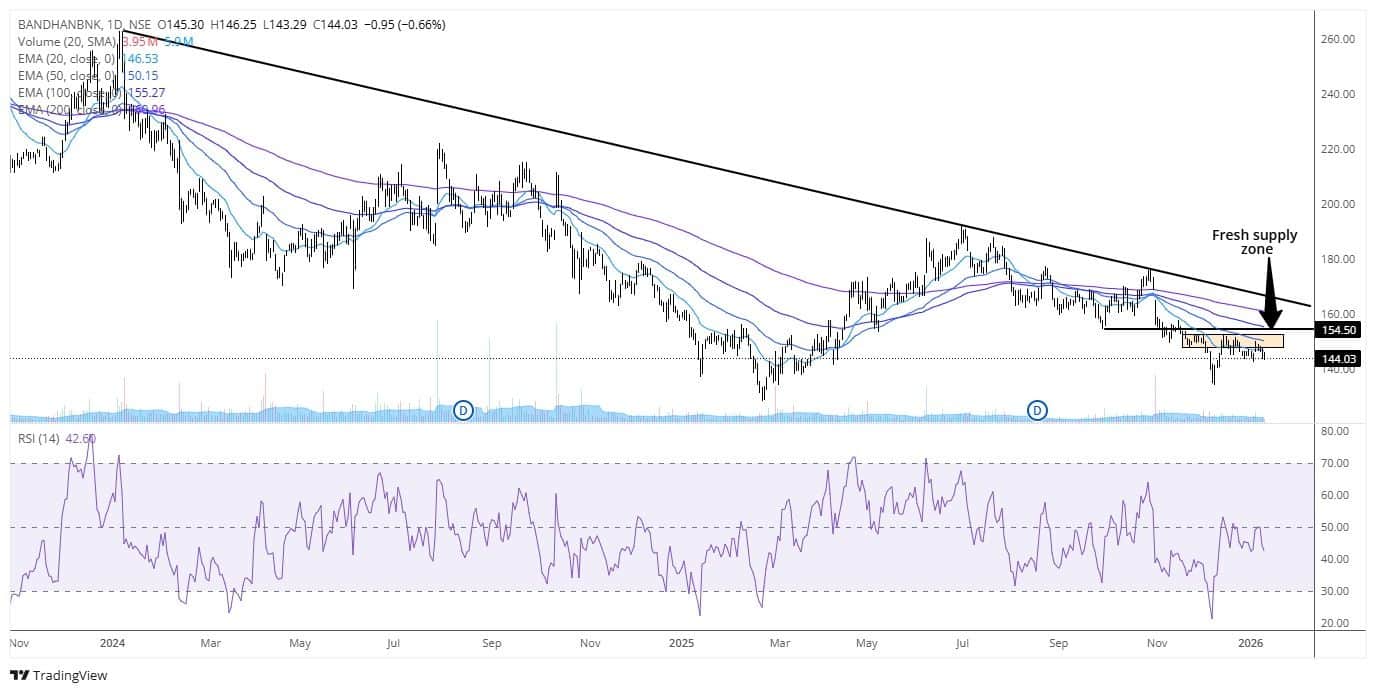Click the 20.00 RSI axis label
1376x693 pixels.
coord(1337,623)
